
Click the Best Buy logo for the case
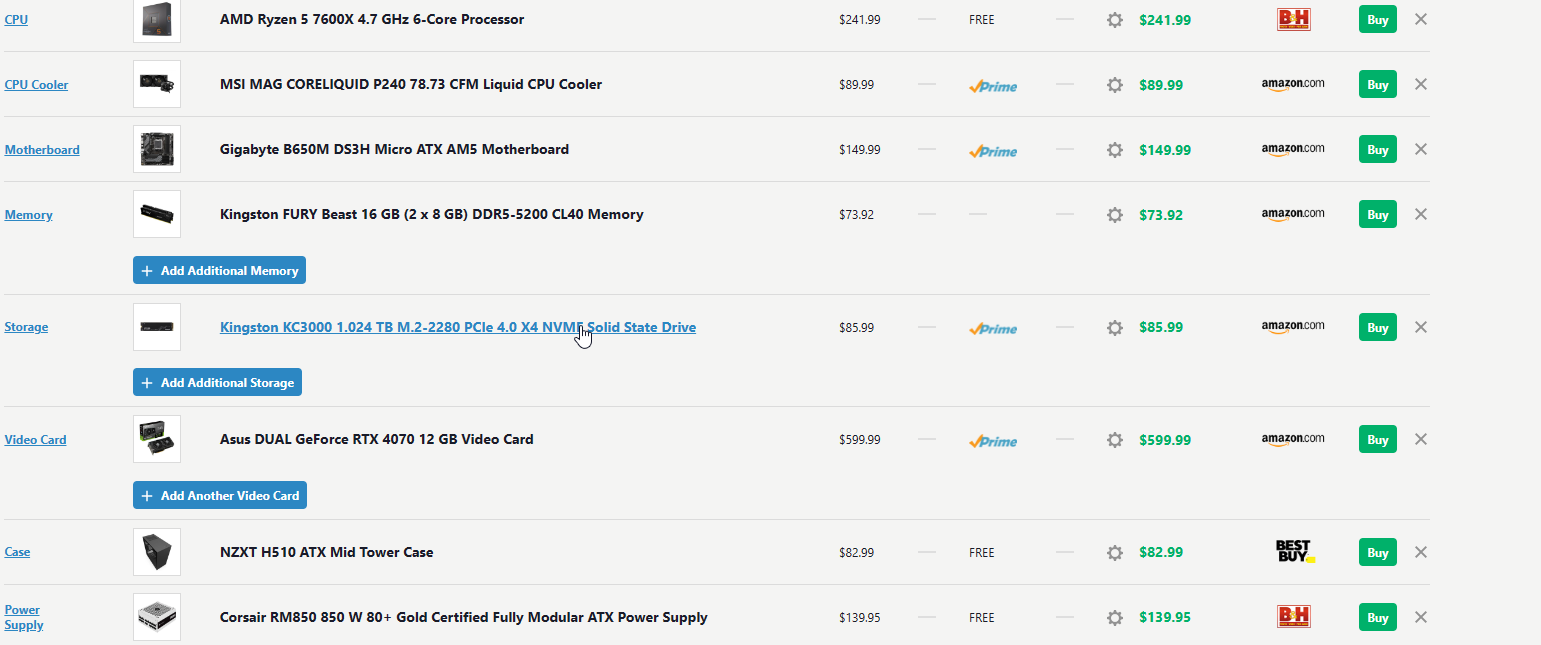(1294, 551)
